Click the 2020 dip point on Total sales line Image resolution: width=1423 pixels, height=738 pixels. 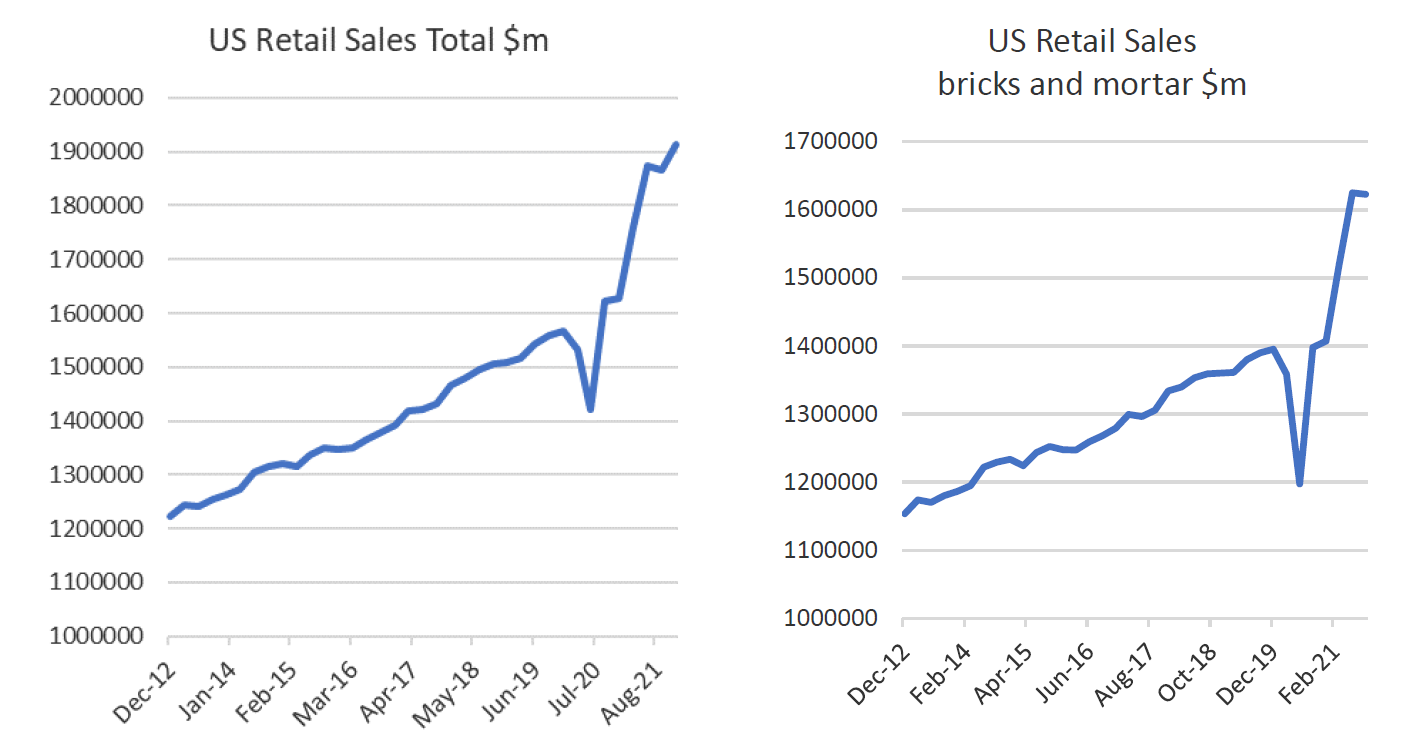[x=591, y=409]
